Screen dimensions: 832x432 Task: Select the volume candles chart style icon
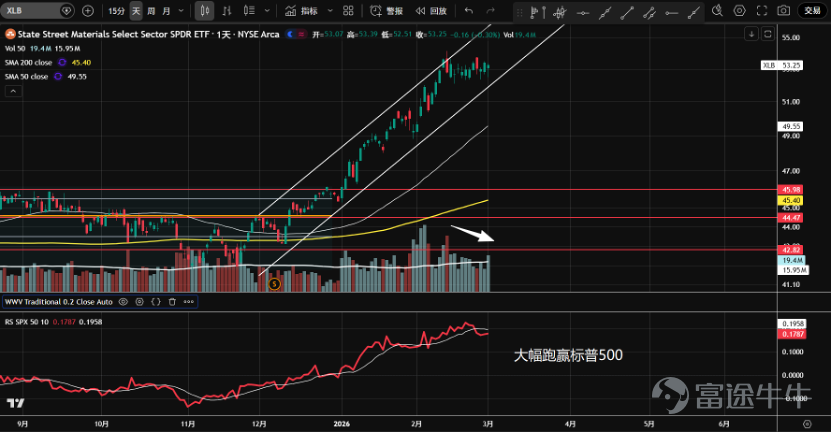pos(249,11)
